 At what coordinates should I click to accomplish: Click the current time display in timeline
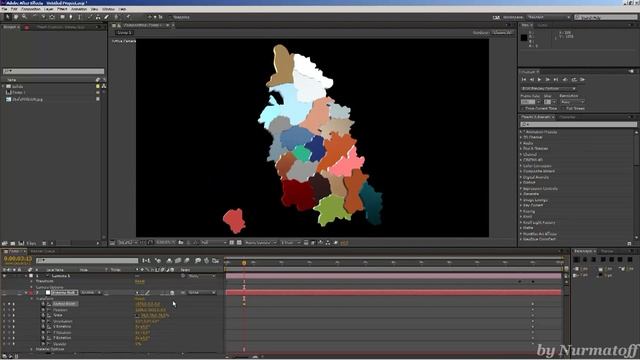point(18,259)
